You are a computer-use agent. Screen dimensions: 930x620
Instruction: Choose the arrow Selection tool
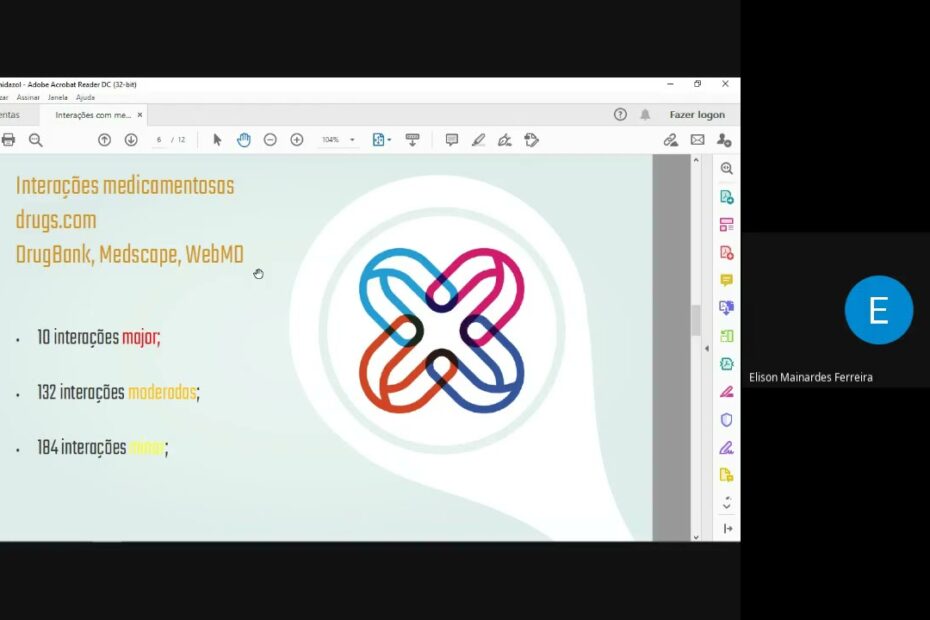217,140
